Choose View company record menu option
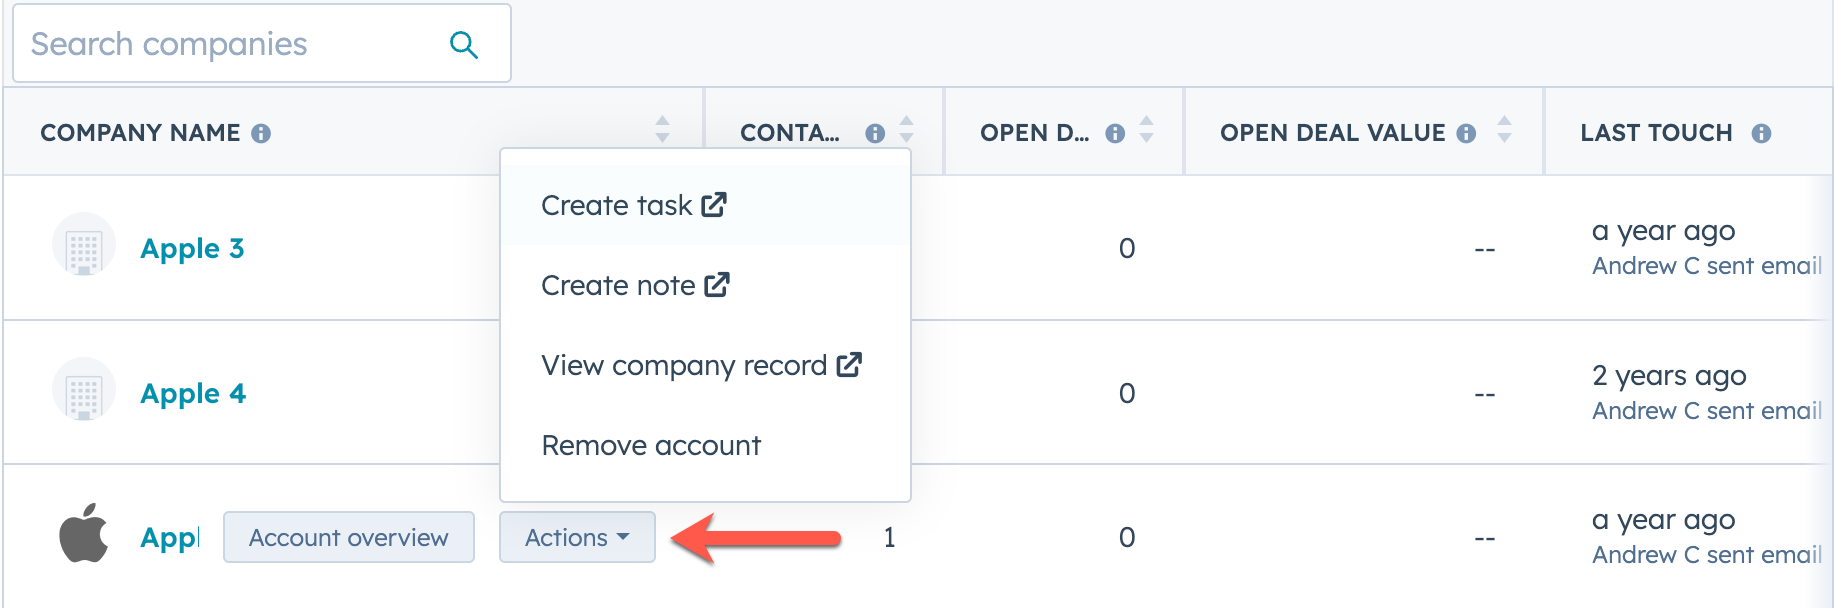Viewport: 1834px width, 608px height. tap(700, 365)
